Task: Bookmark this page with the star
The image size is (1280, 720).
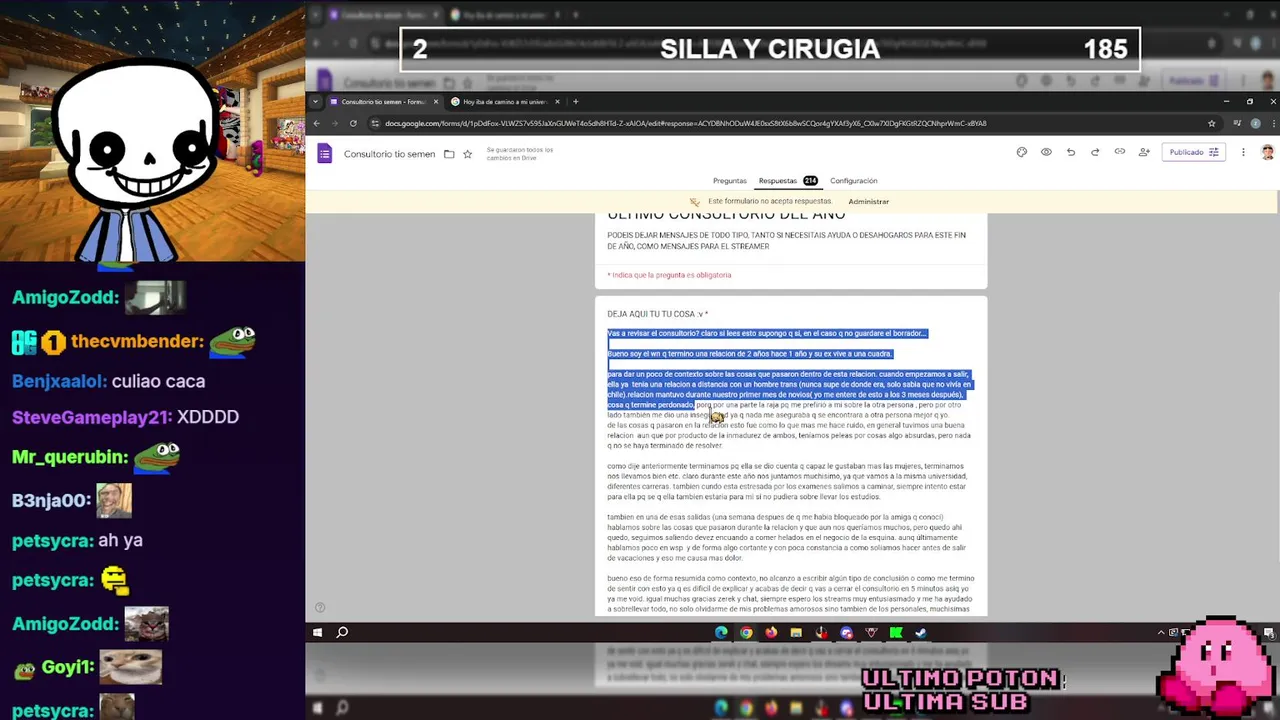Action: tap(1212, 123)
